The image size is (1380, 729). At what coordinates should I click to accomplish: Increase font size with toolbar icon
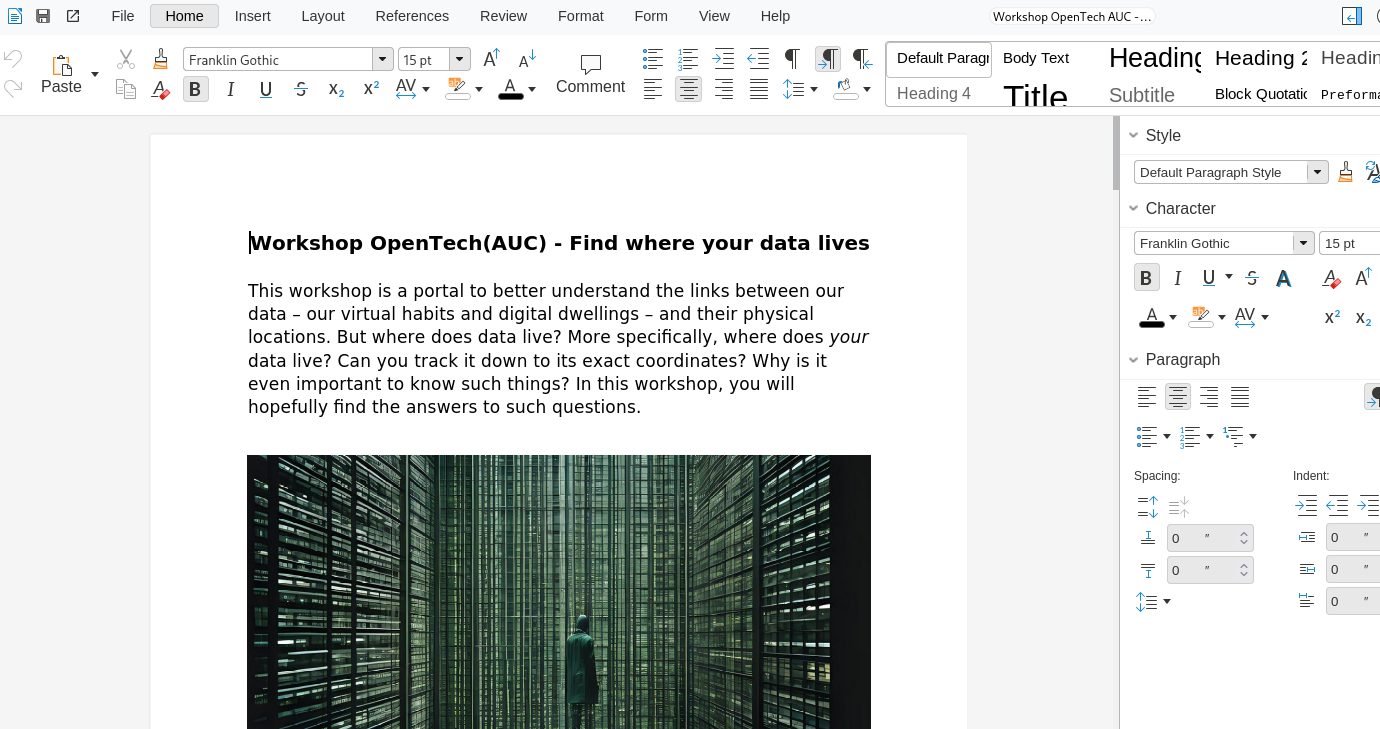click(491, 59)
